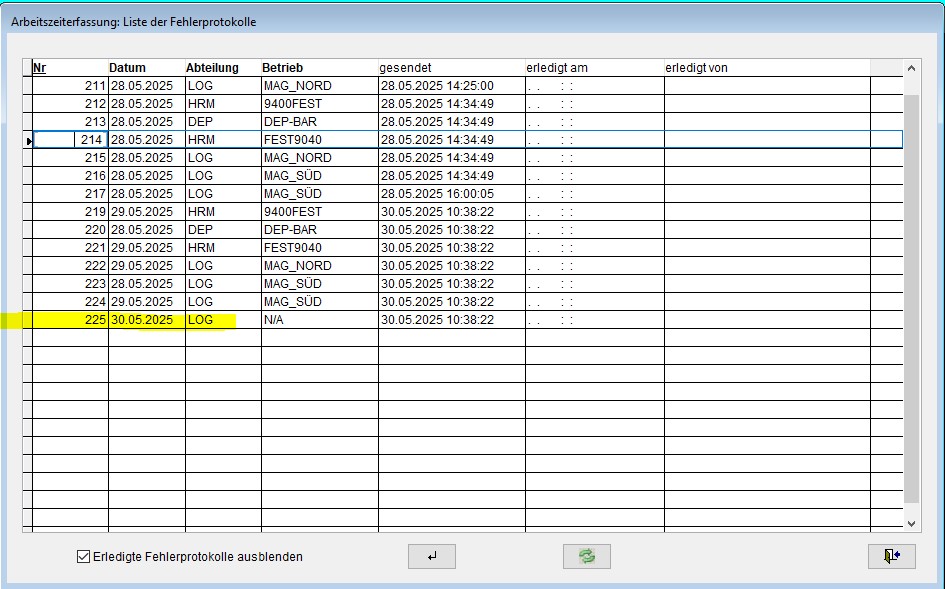
Task: Click the scrollbar up arrow
Action: point(911,68)
